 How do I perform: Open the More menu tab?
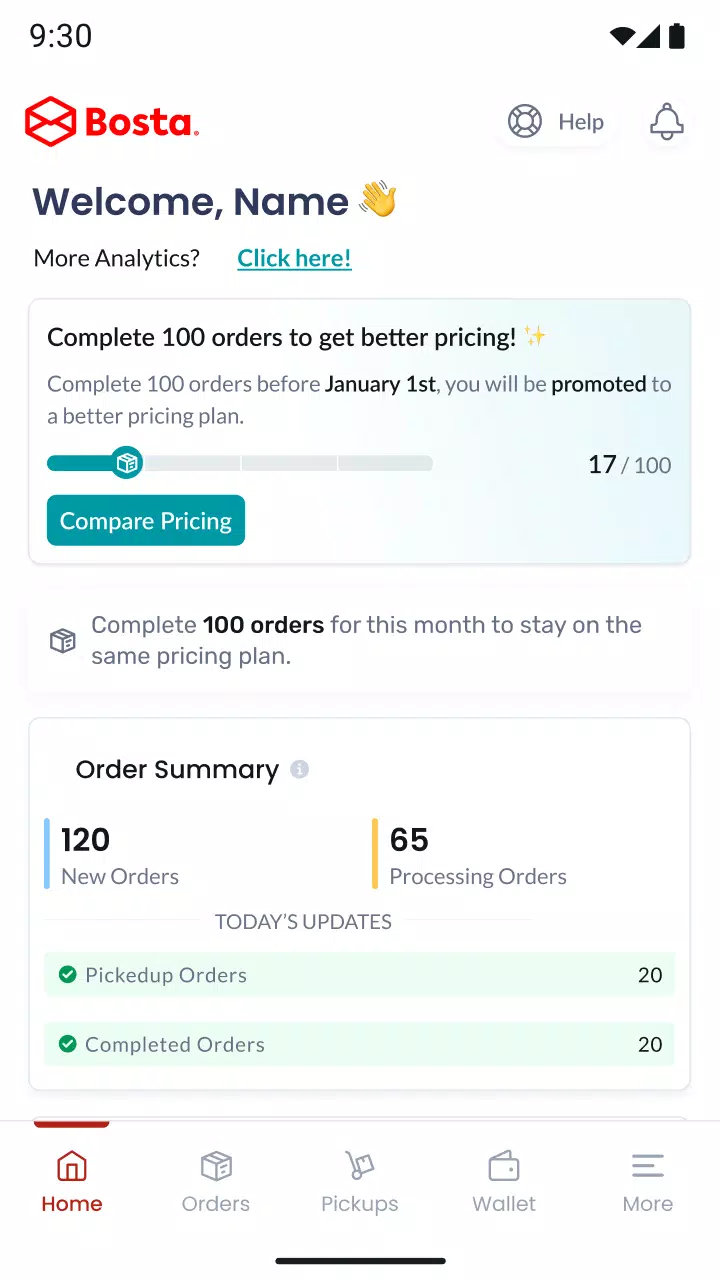click(x=648, y=1181)
